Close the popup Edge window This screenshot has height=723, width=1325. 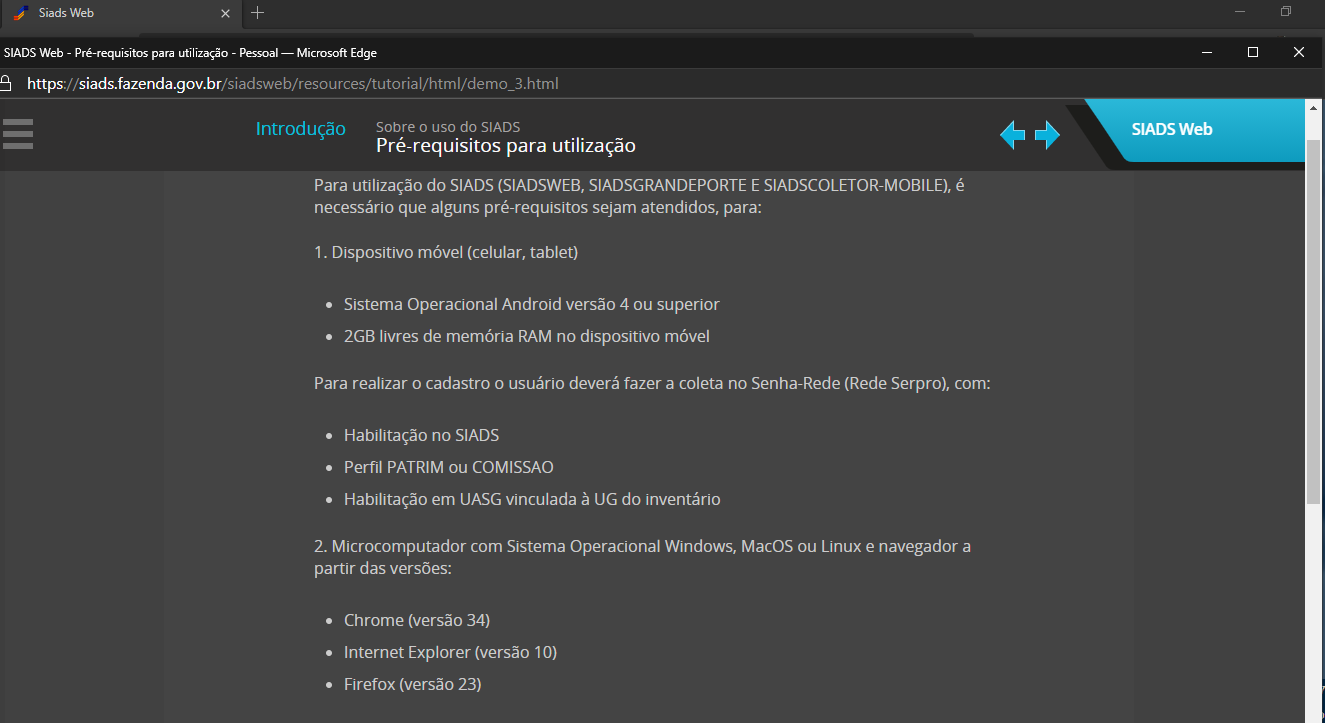pos(1299,52)
